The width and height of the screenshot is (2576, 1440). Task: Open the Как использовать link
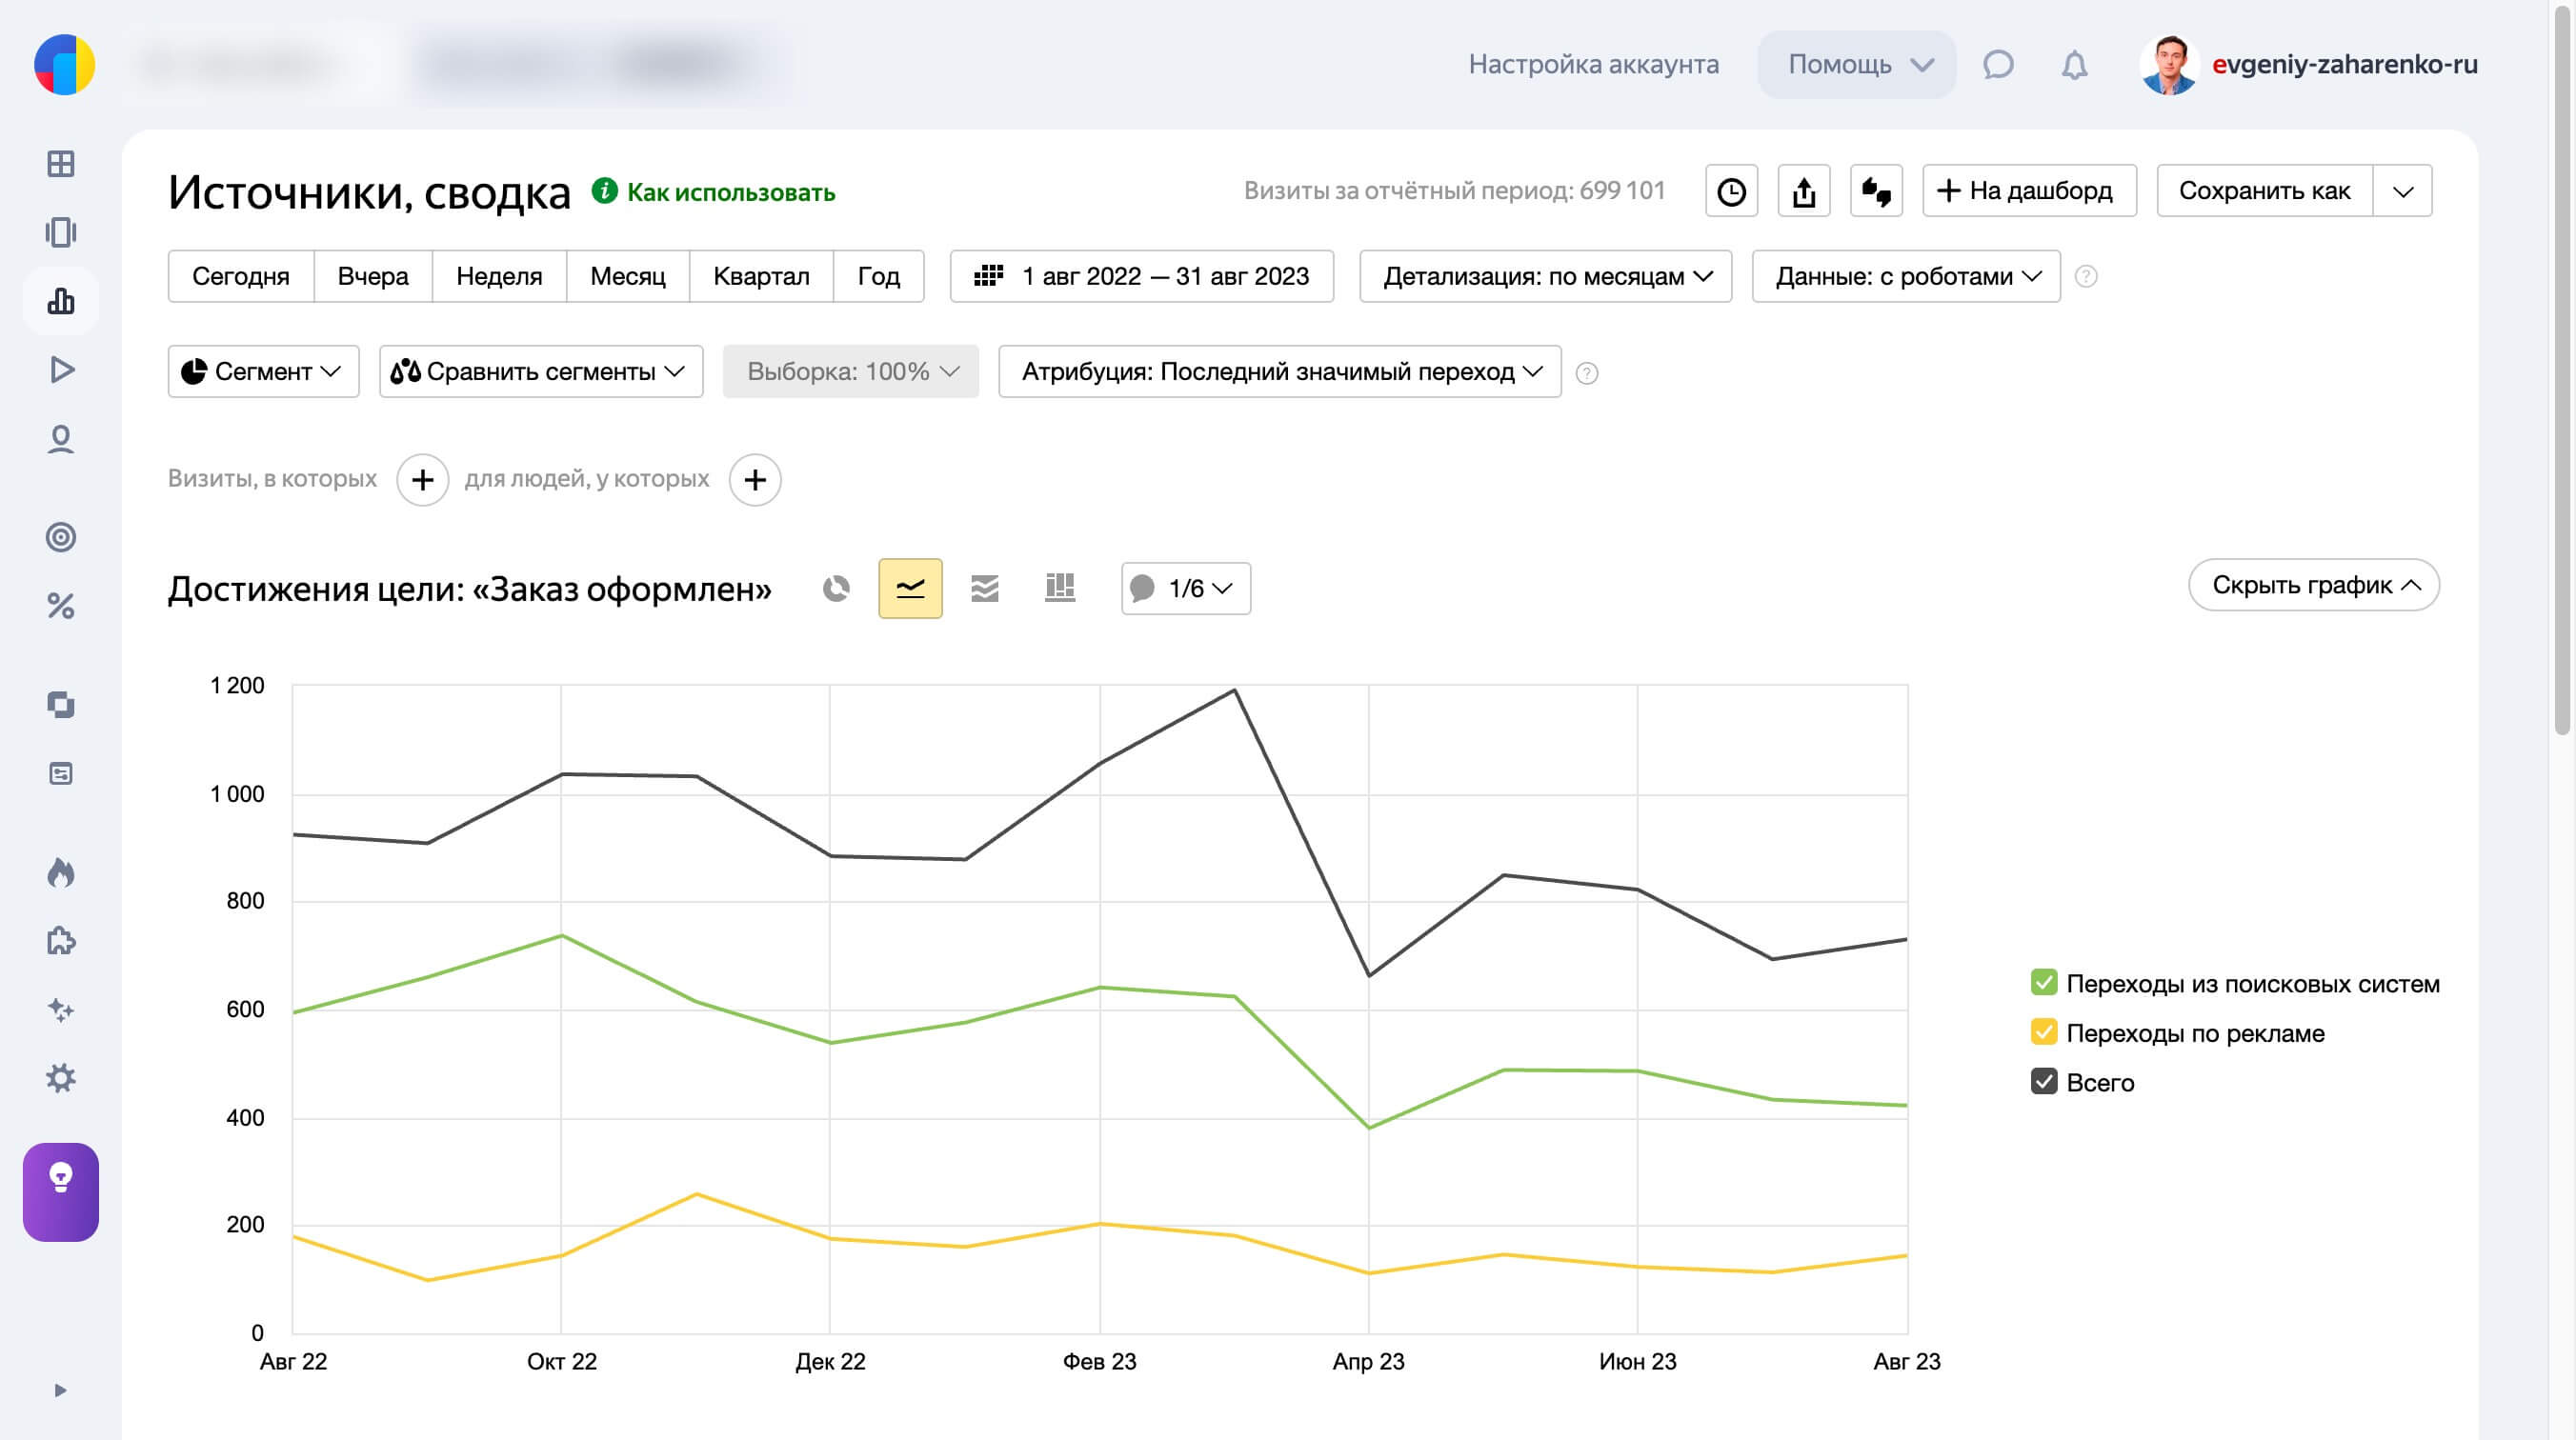[729, 192]
